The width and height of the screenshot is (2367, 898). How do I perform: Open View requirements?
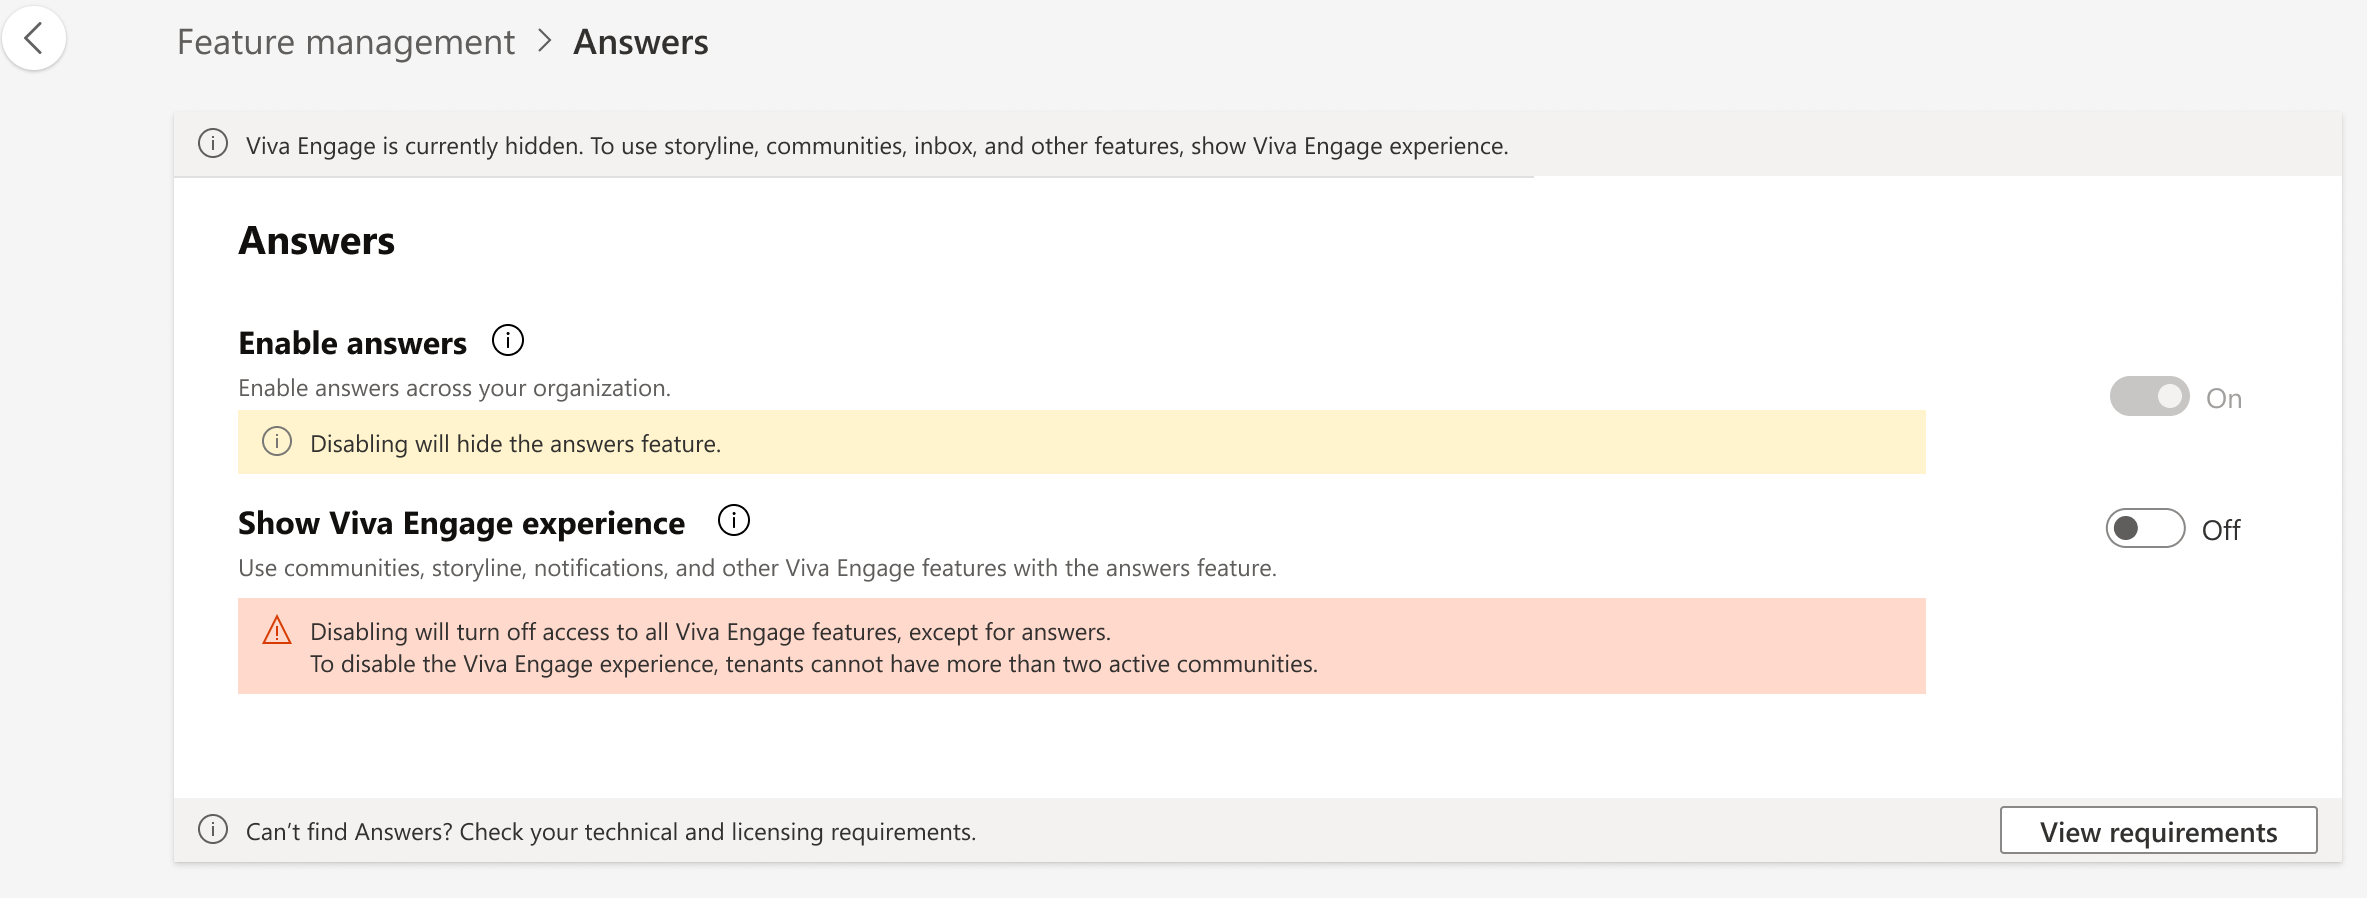(2159, 831)
